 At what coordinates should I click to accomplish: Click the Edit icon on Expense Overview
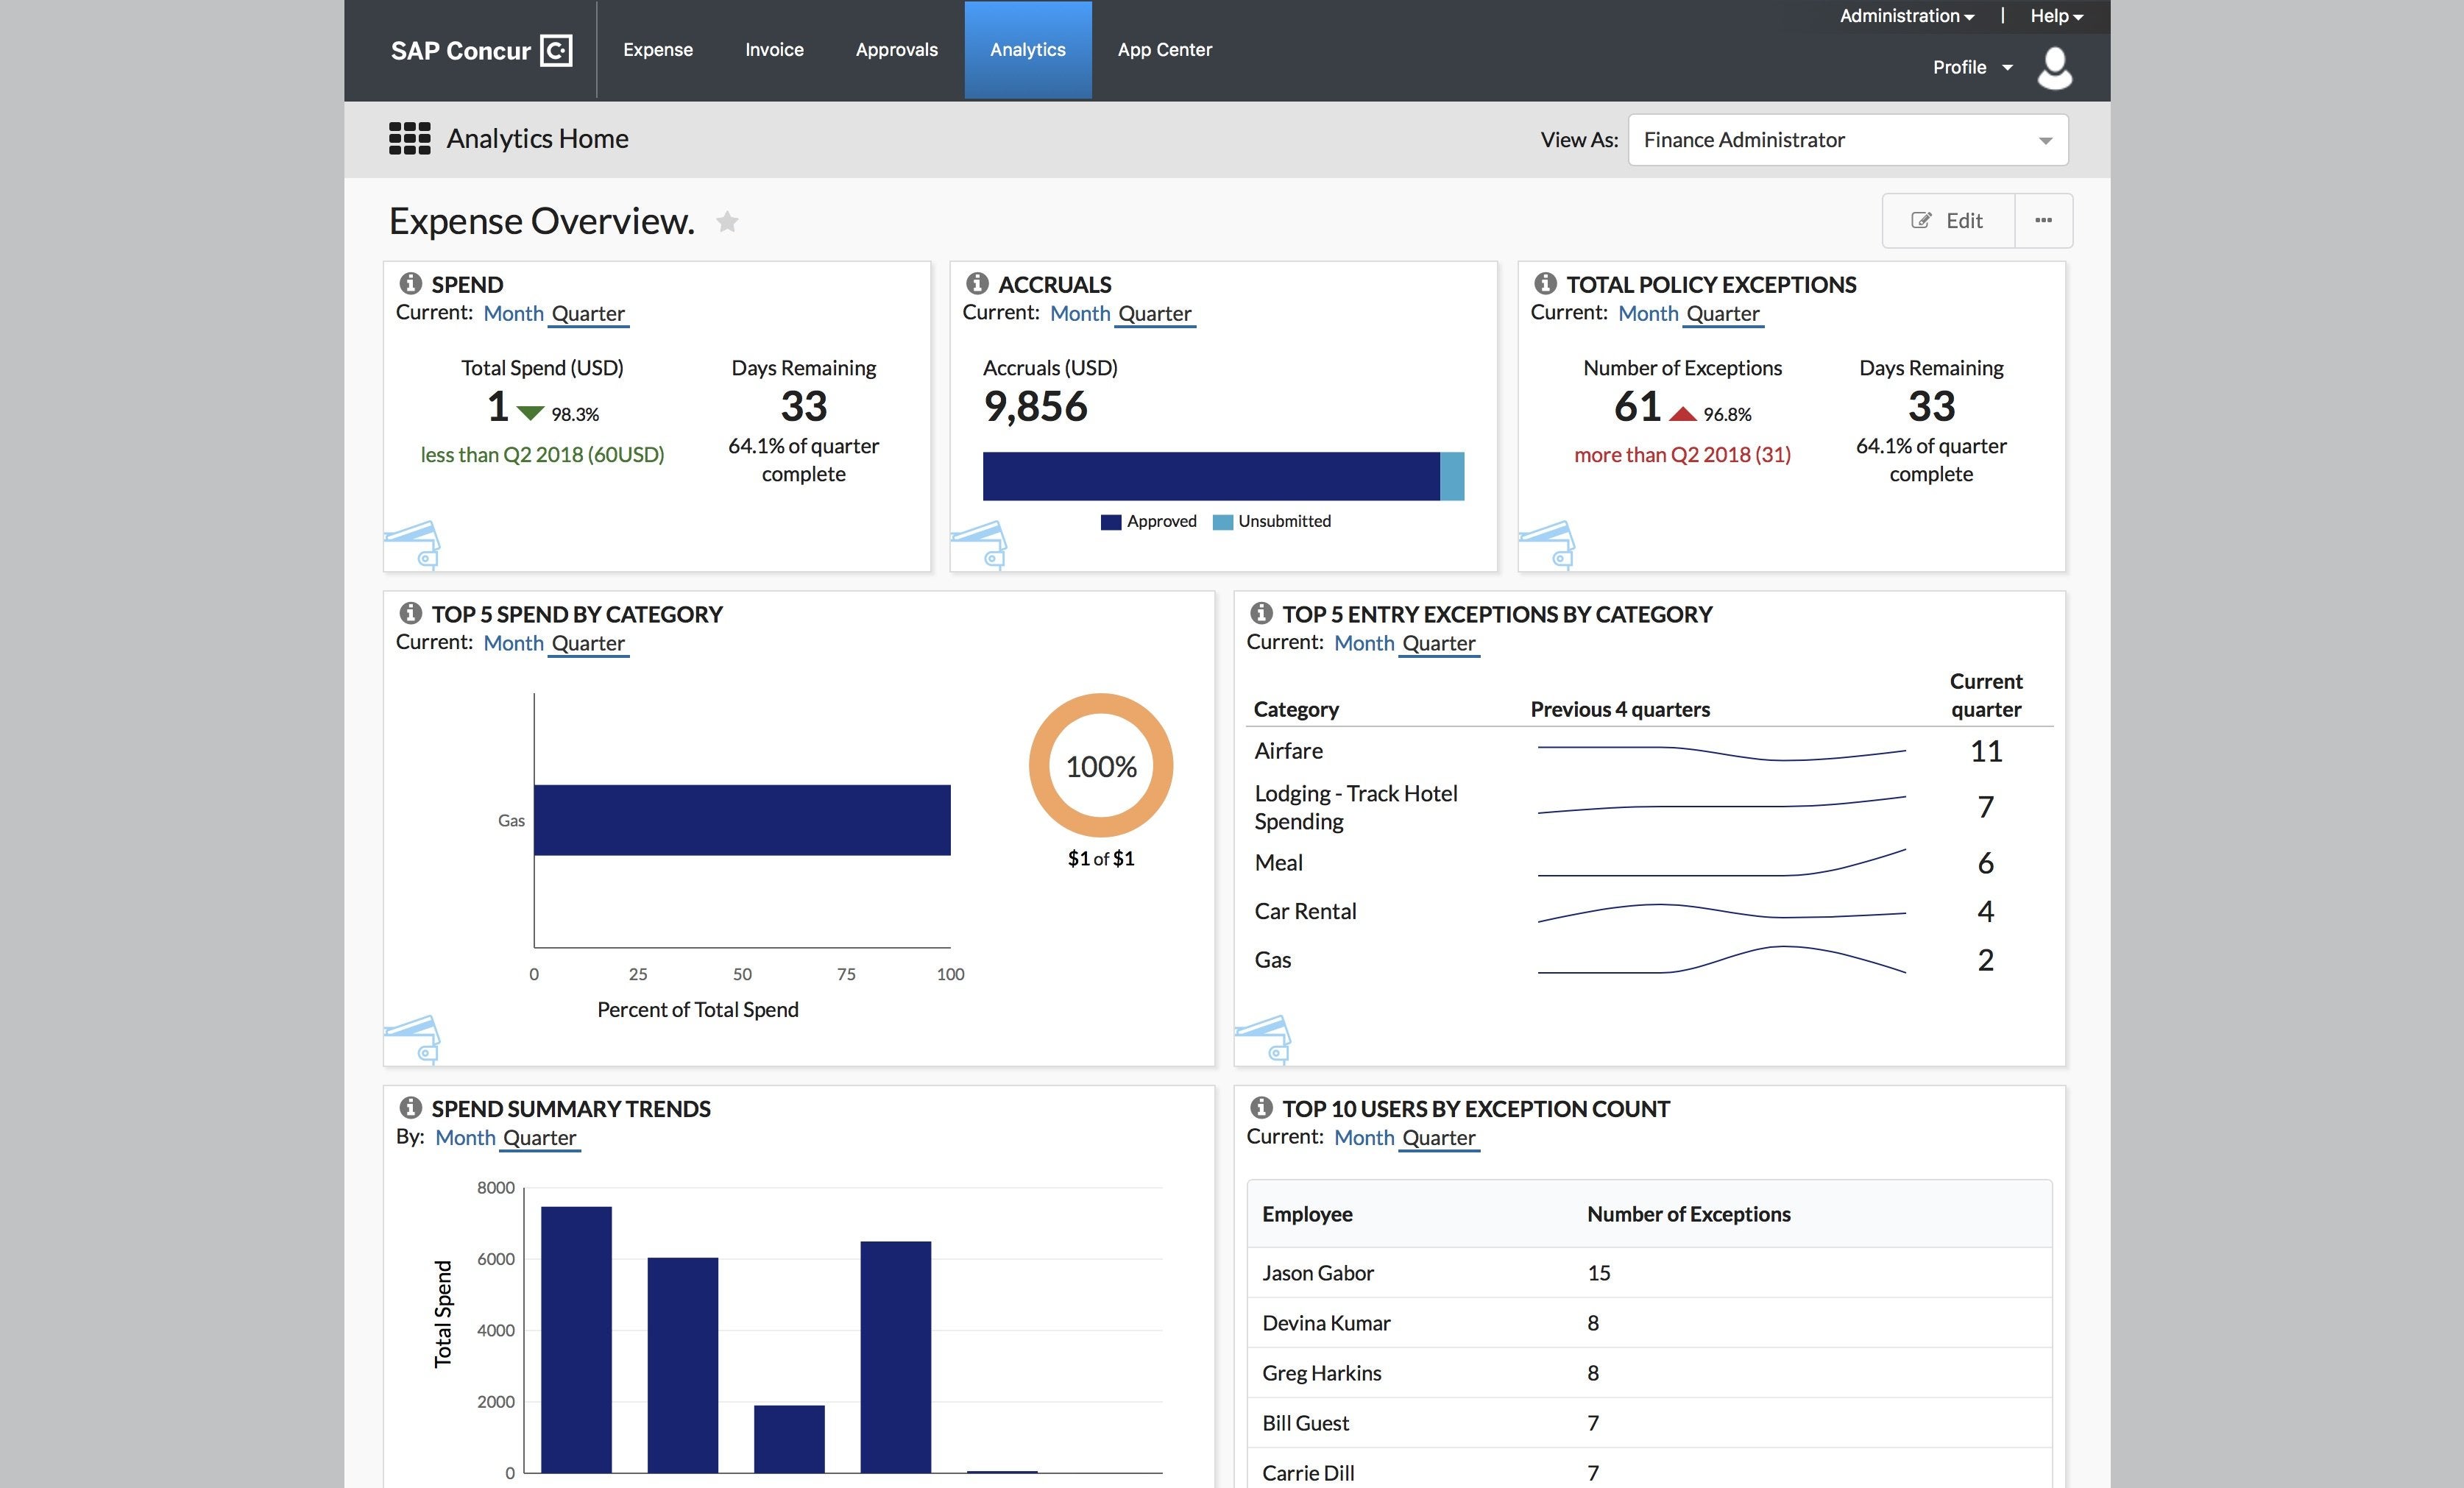(x=1922, y=220)
